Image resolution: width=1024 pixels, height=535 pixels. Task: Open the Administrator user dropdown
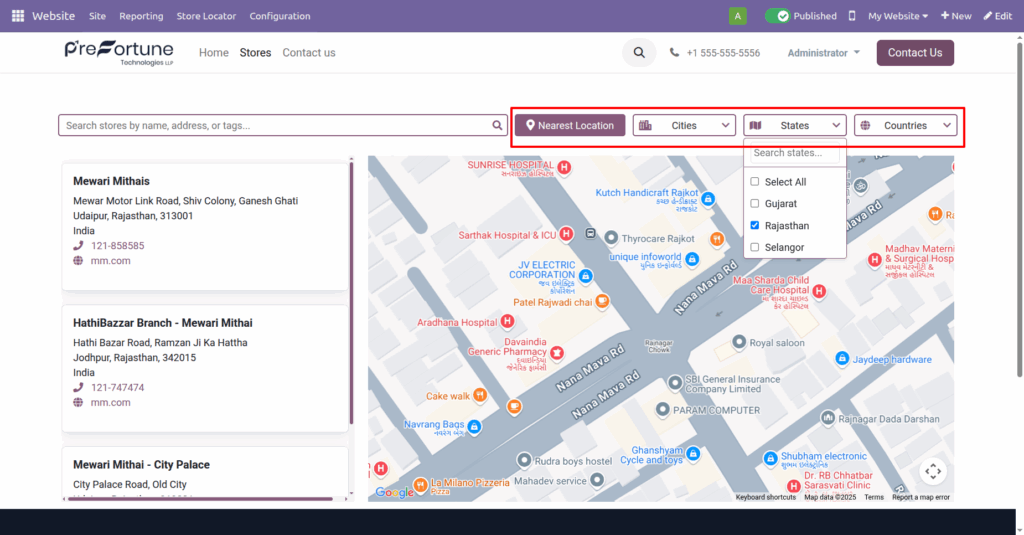pos(824,53)
